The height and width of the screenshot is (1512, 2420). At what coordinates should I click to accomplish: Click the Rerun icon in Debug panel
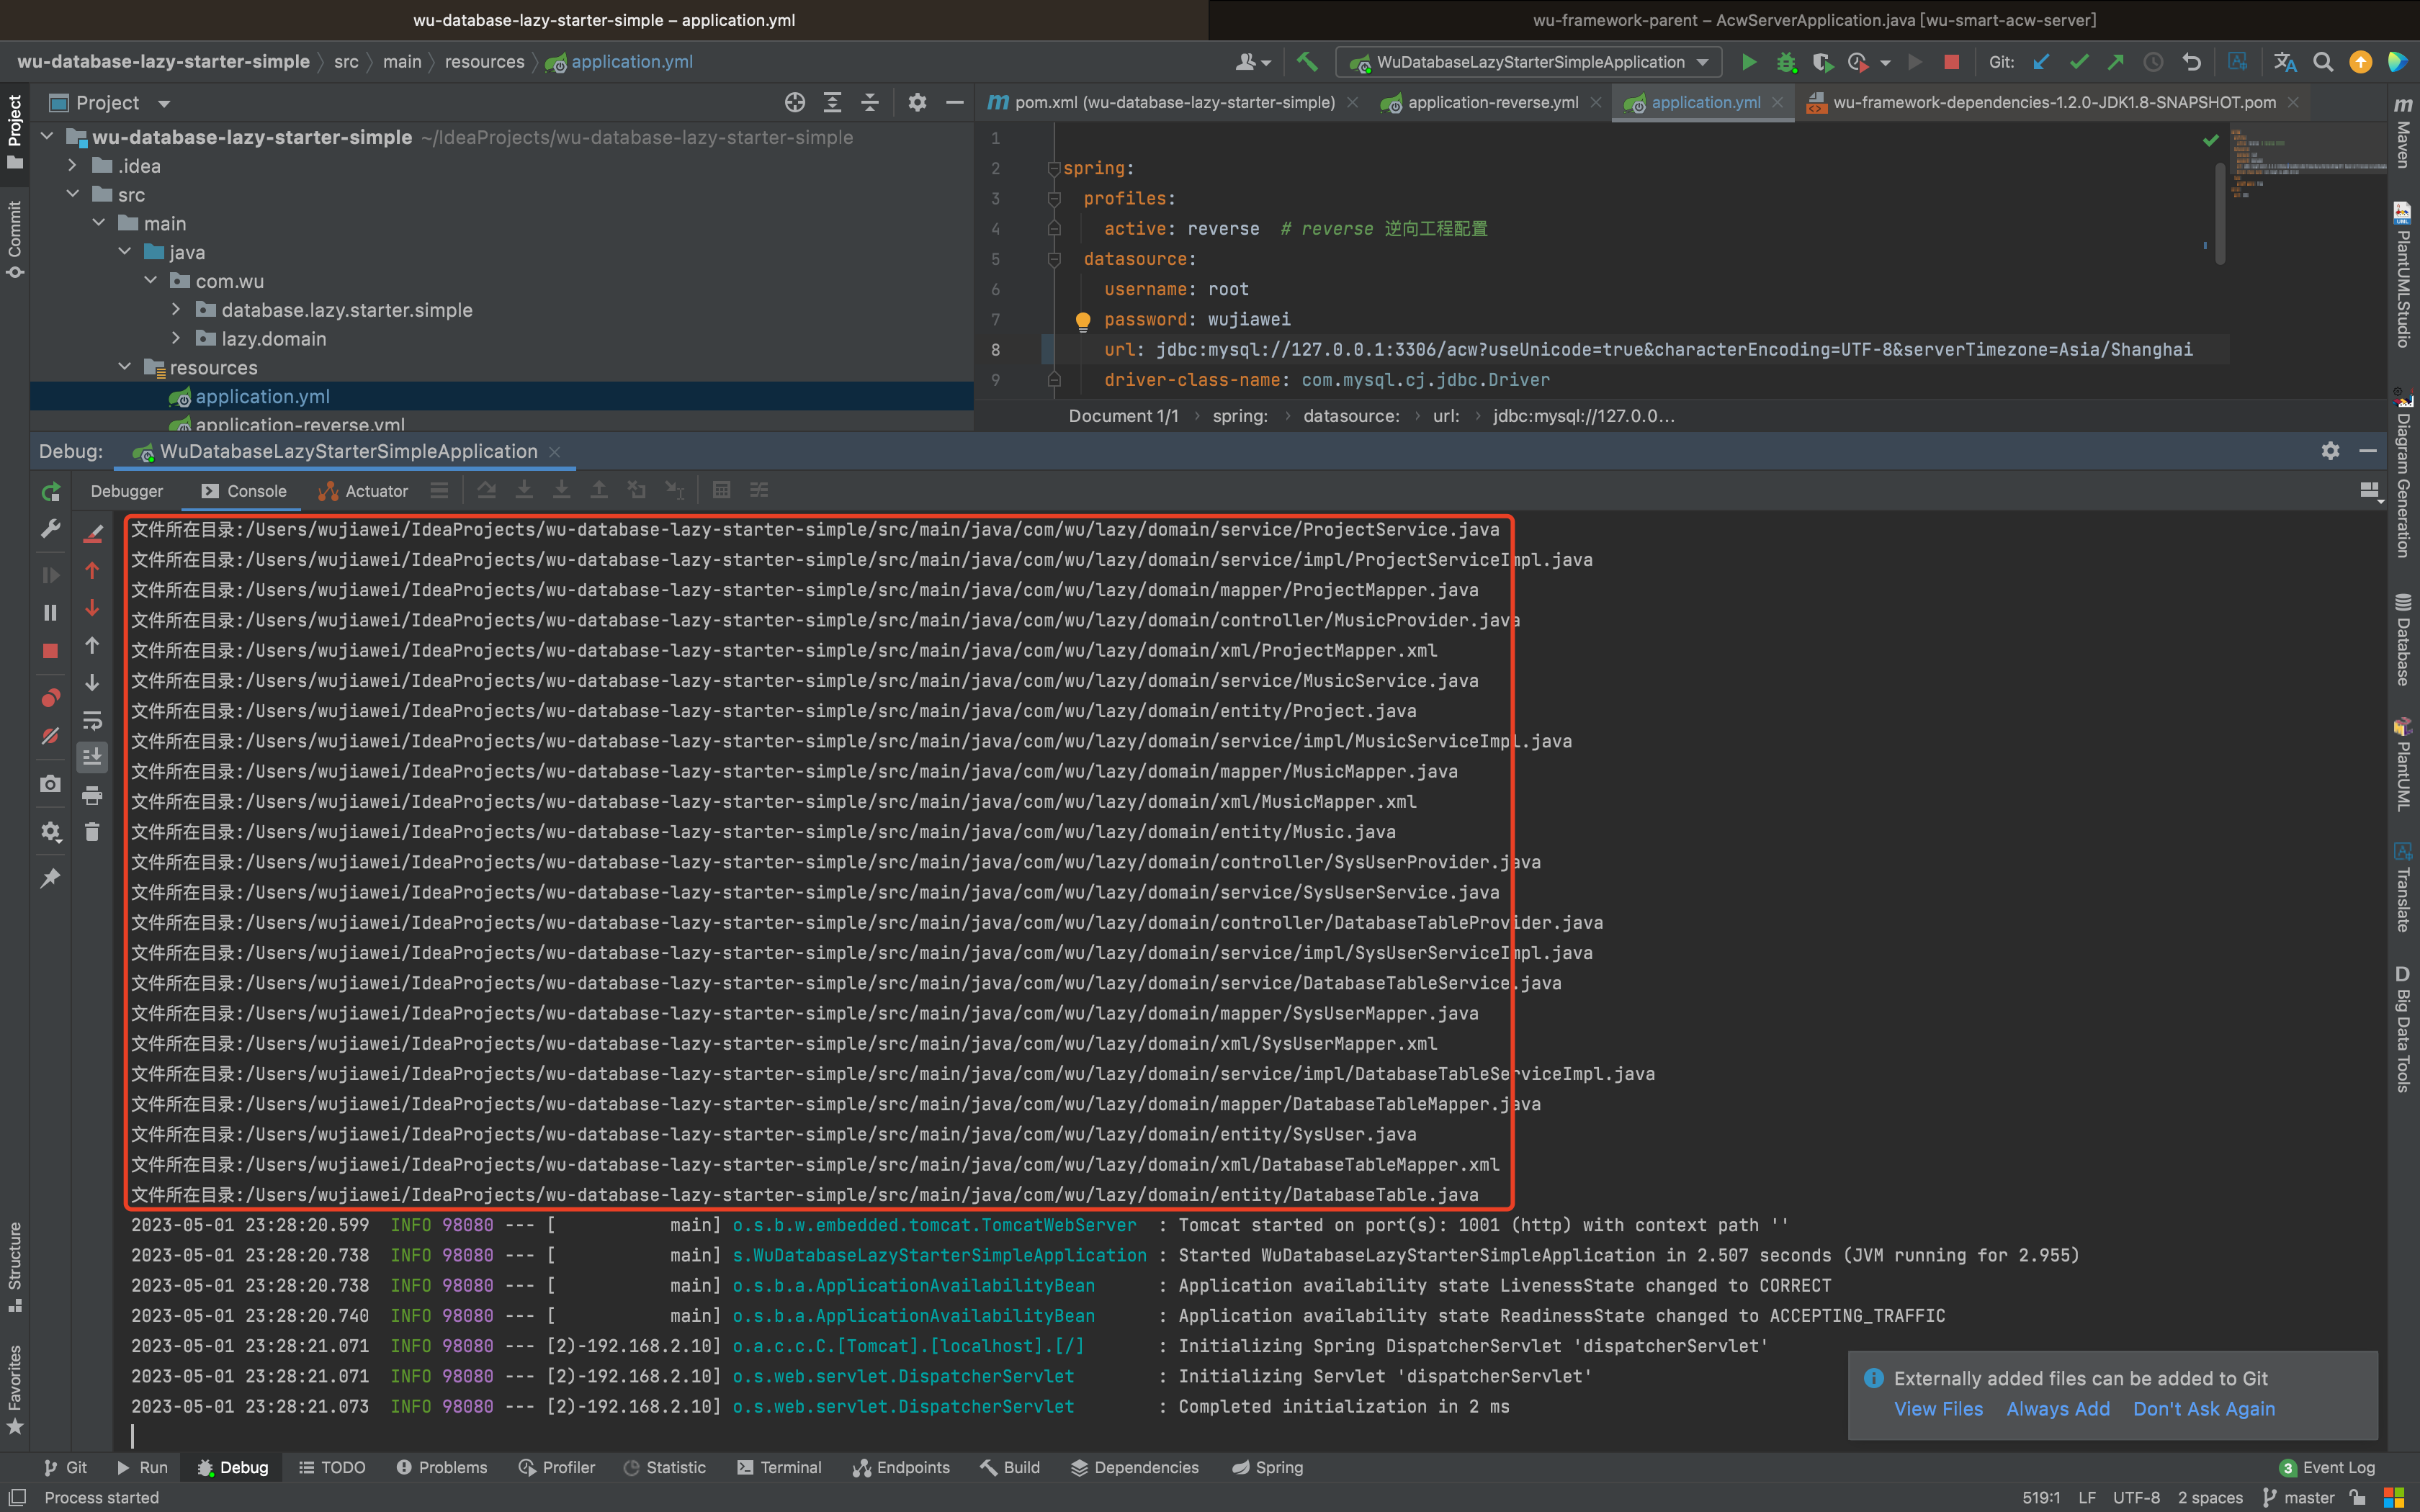pyautogui.click(x=50, y=491)
